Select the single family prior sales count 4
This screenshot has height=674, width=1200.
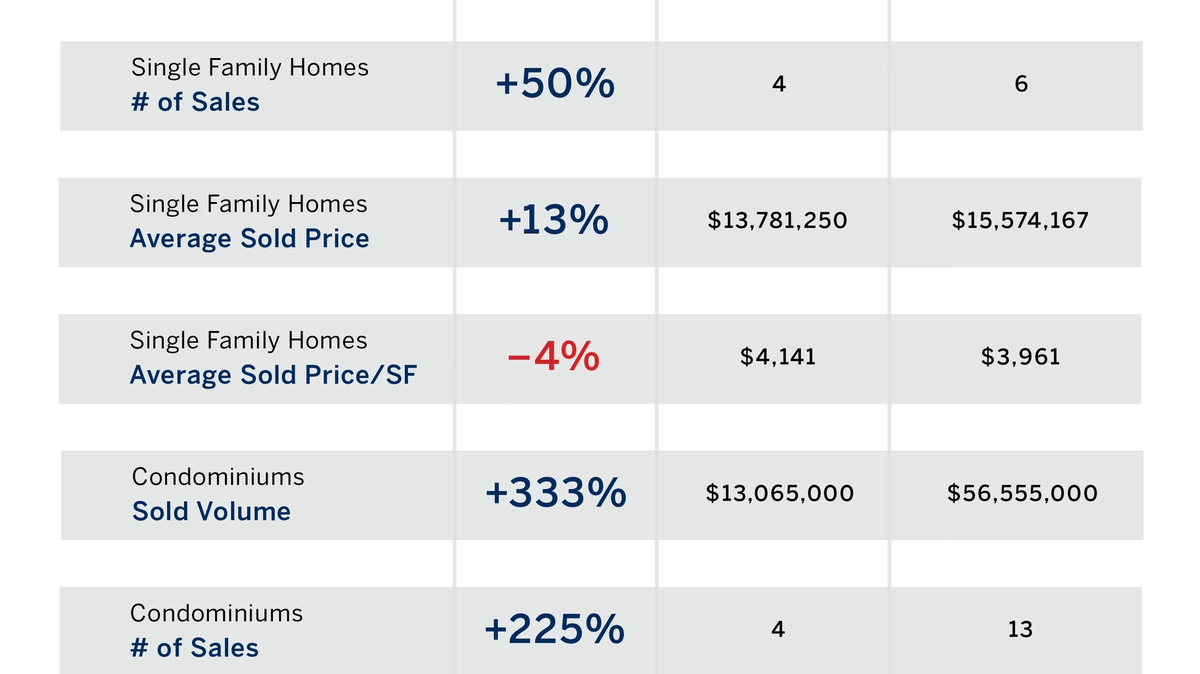point(779,85)
